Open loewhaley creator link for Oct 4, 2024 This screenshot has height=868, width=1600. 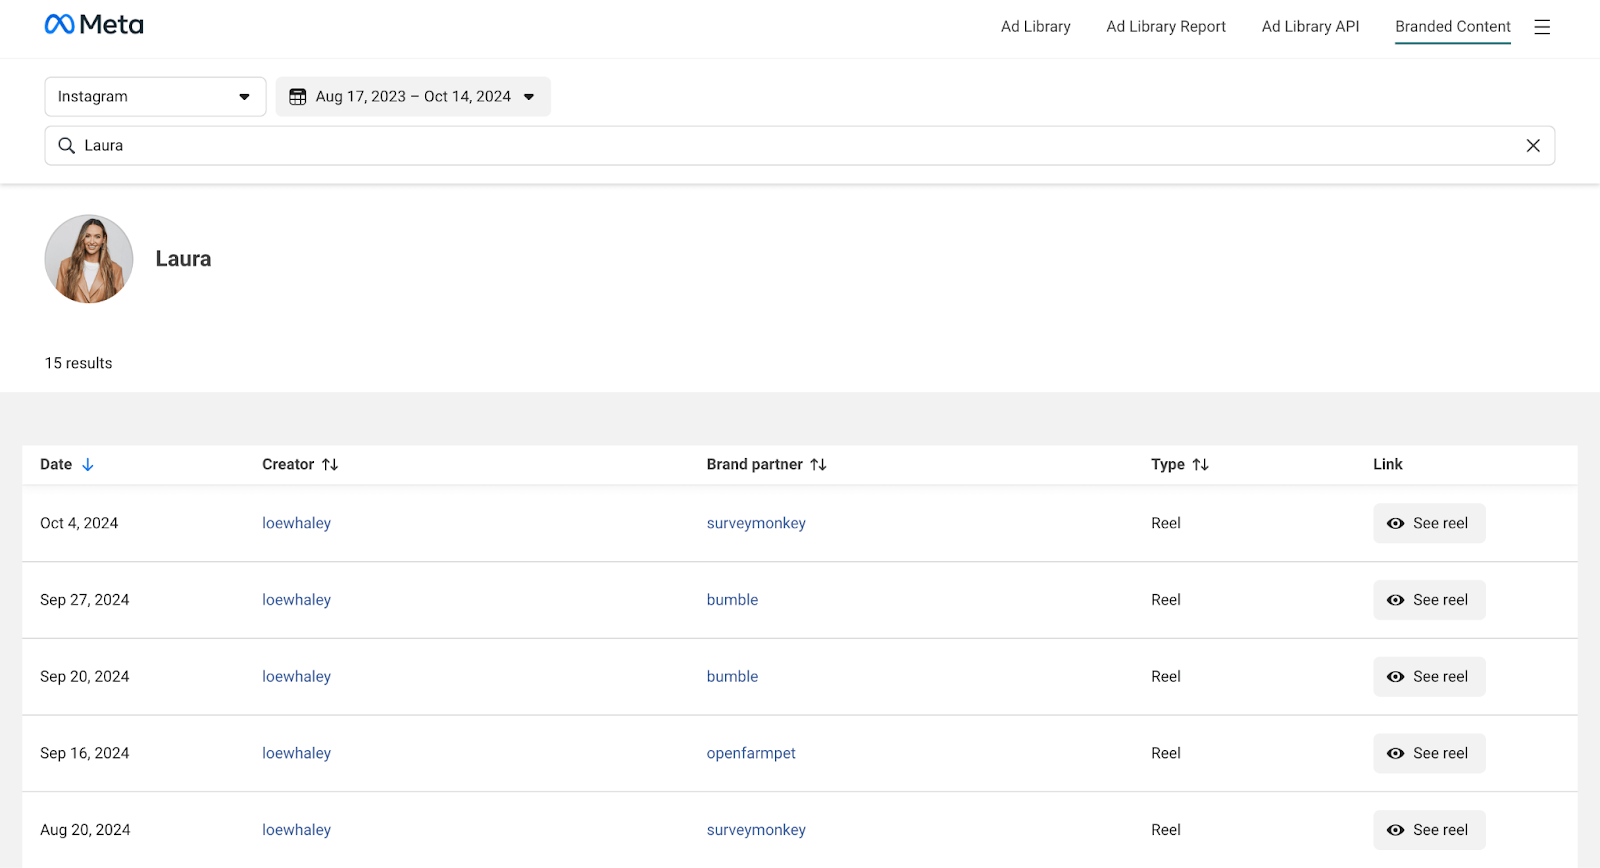tap(296, 524)
